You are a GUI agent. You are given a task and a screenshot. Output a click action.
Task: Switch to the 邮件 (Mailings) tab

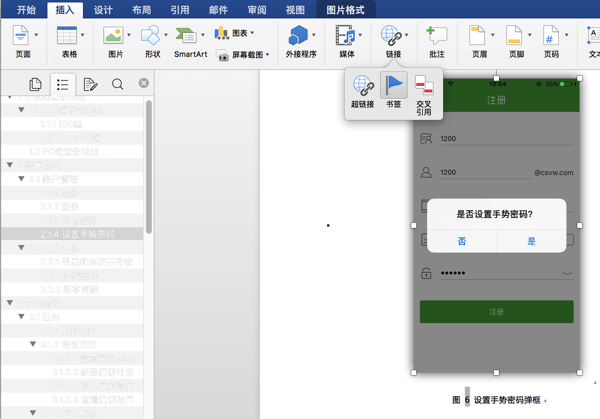pos(218,10)
